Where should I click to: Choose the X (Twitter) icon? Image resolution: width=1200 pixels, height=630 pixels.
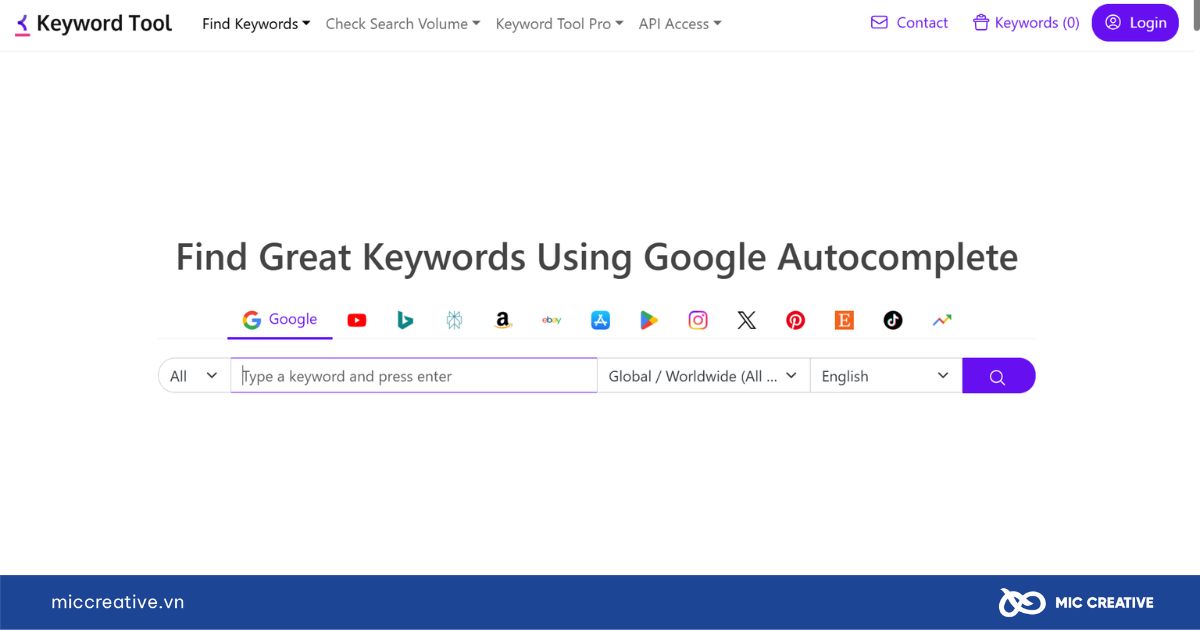[747, 320]
